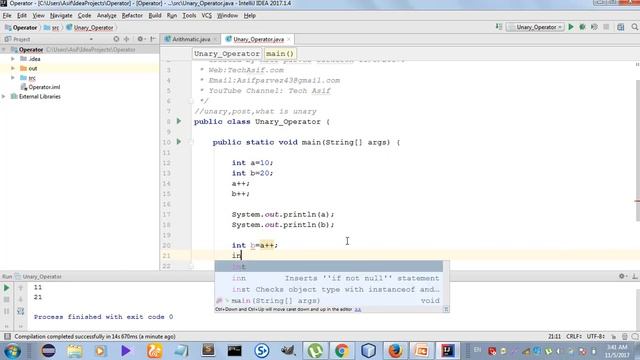
Task: Collapse the Operator project root node
Action: pyautogui.click(x=4, y=49)
